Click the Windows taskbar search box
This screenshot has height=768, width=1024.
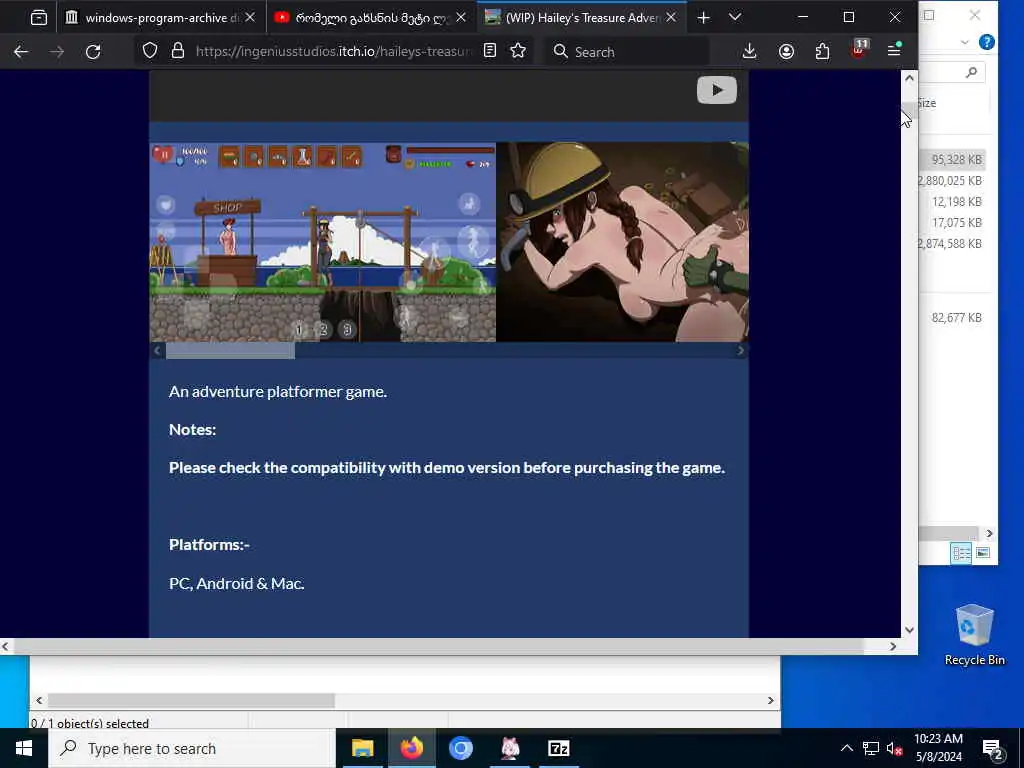(193, 748)
